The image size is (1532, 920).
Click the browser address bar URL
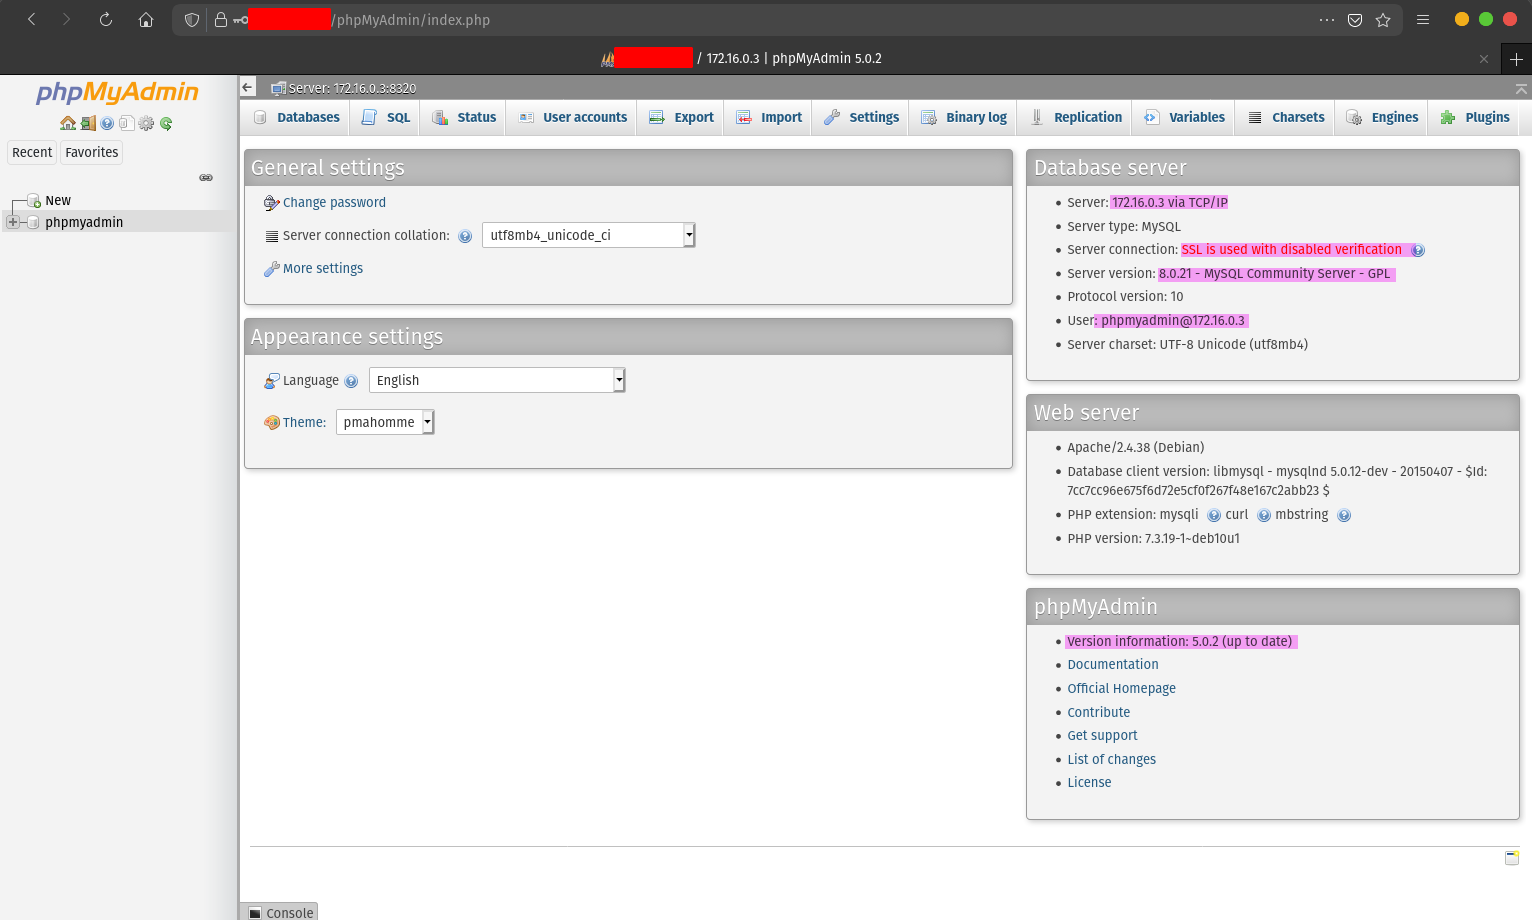[412, 20]
